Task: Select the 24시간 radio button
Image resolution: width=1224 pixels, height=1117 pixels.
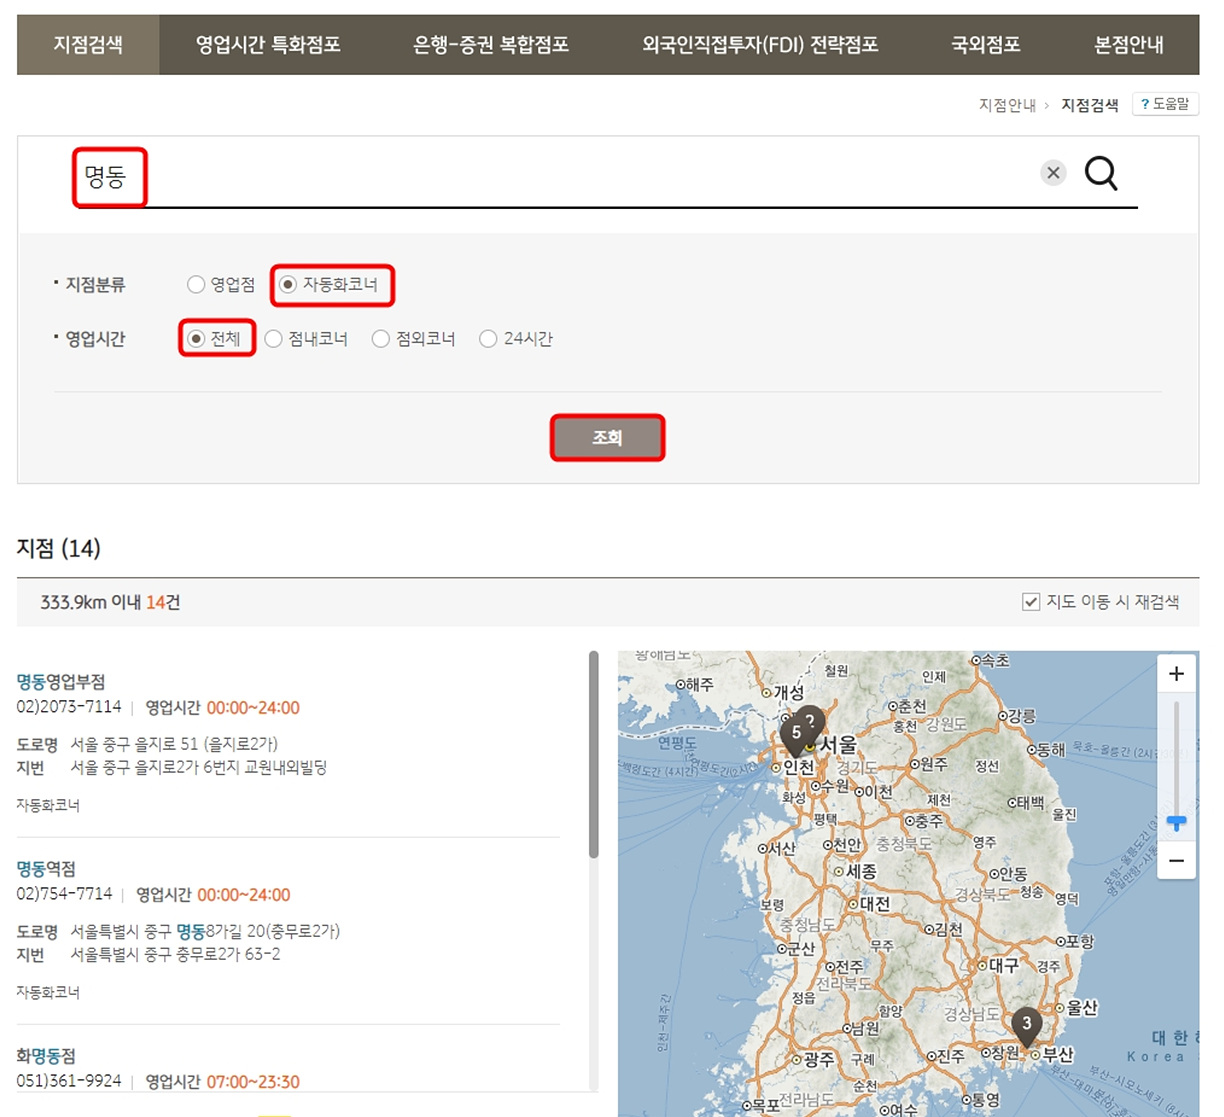Action: tap(488, 339)
